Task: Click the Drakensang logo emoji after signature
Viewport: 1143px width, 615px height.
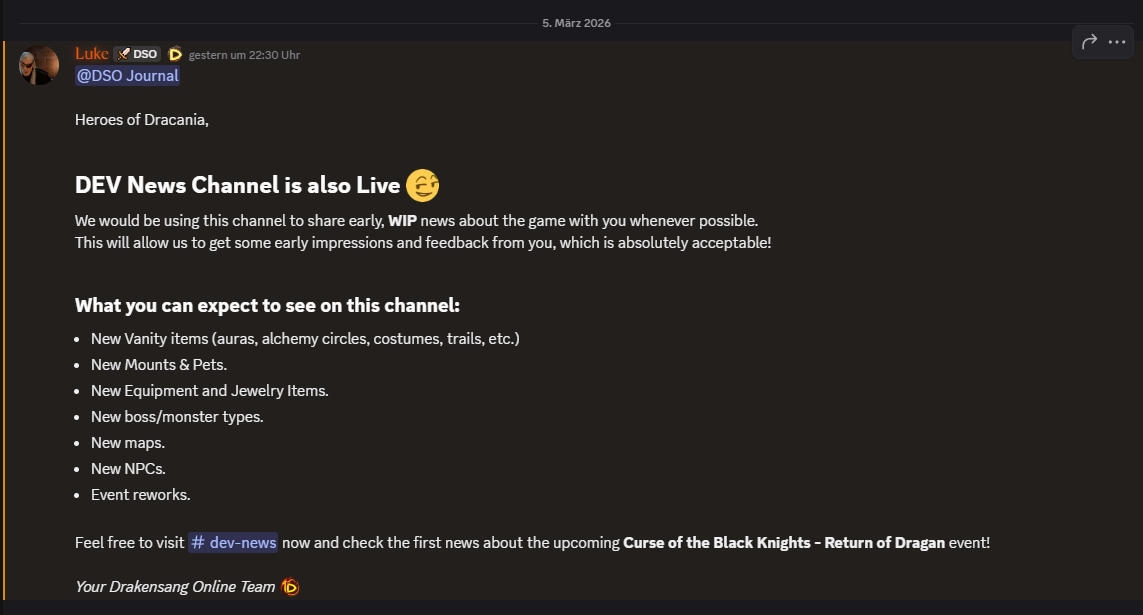Action: pyautogui.click(x=290, y=587)
